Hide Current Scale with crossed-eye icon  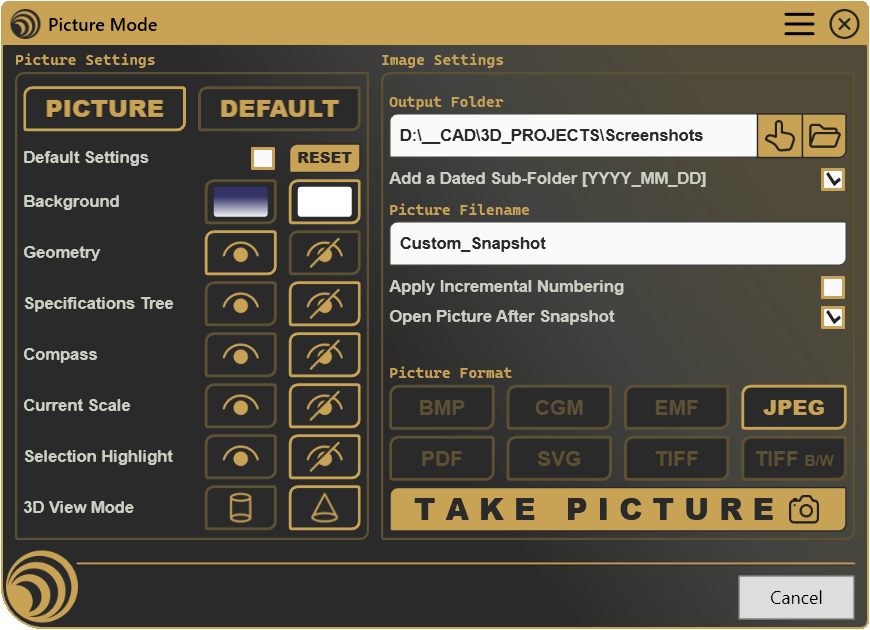pyautogui.click(x=325, y=406)
